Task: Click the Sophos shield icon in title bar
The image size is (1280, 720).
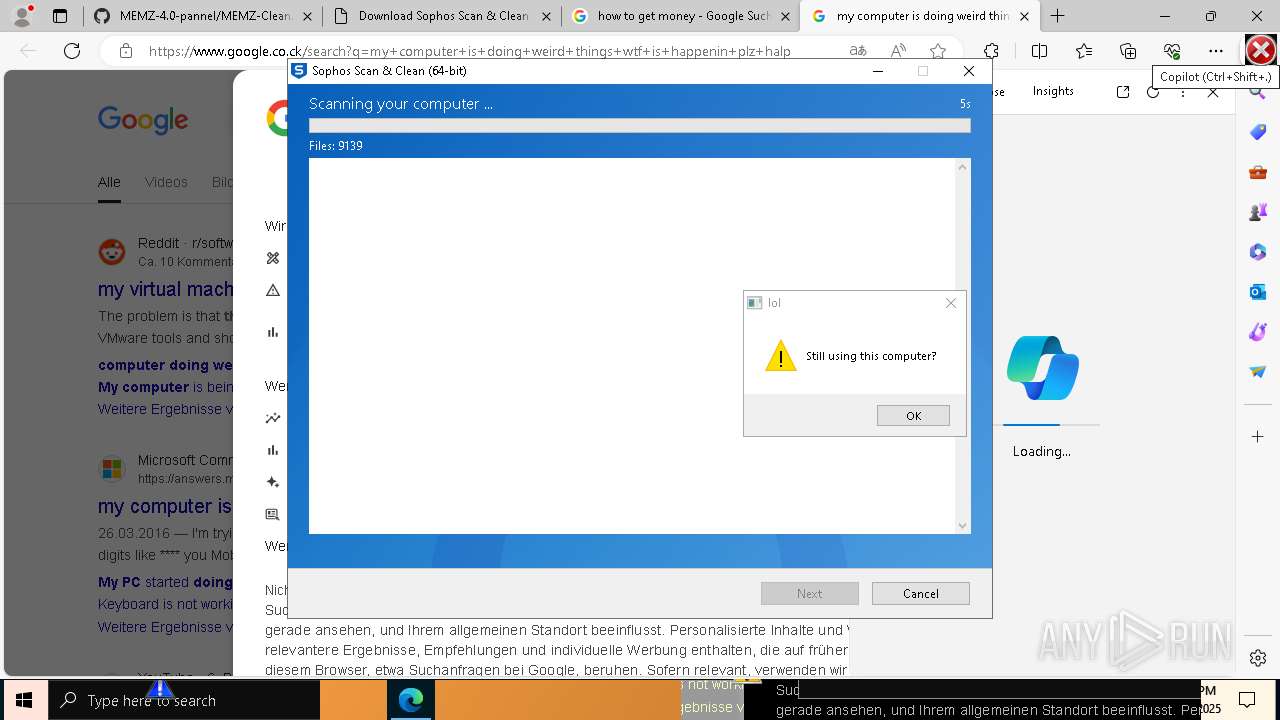Action: pos(298,71)
